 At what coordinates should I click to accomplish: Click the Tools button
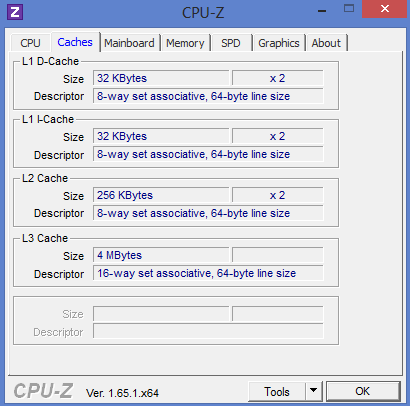(x=277, y=391)
